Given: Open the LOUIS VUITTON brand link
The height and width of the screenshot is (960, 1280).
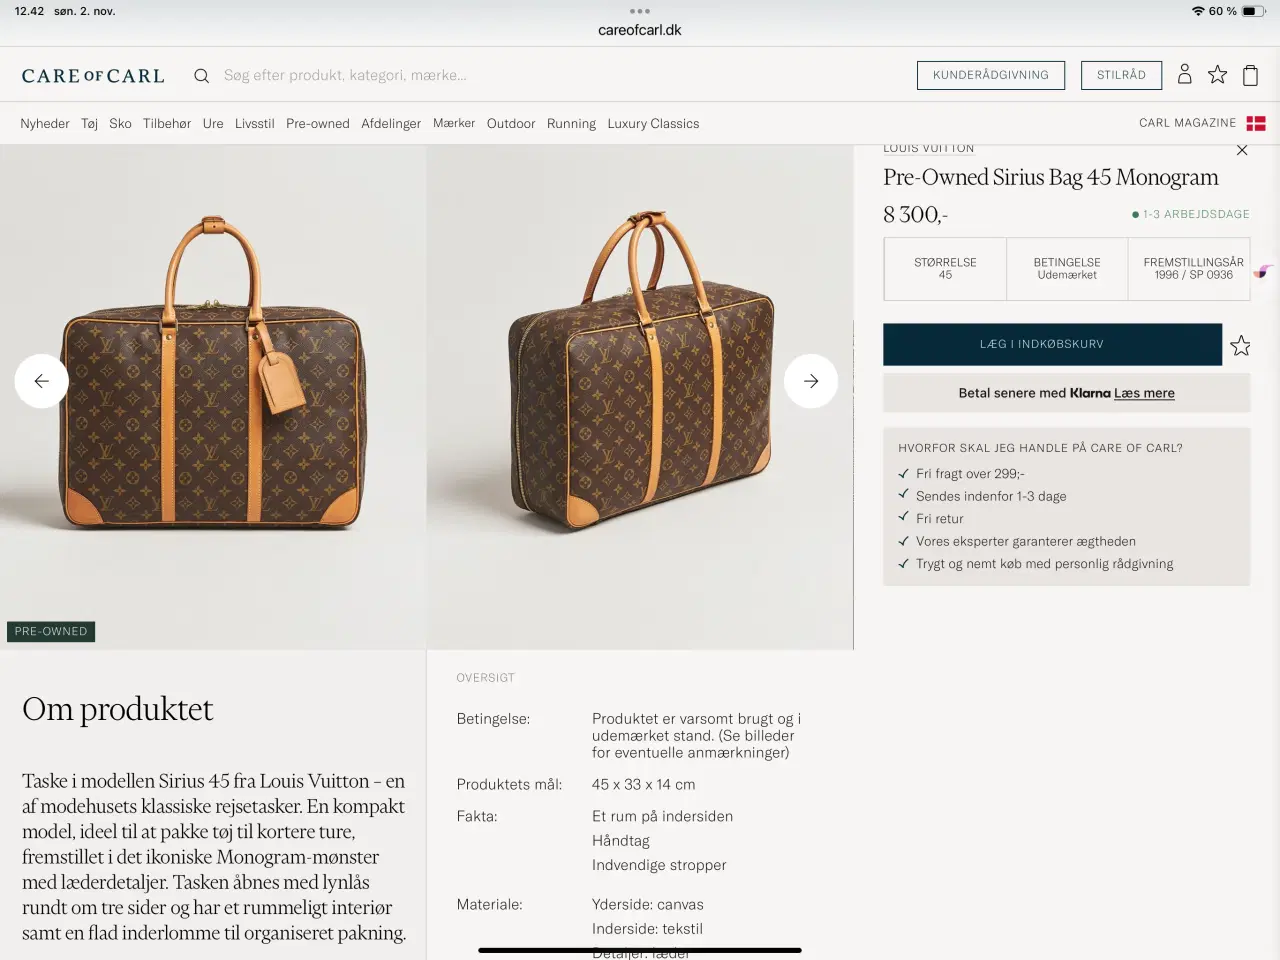Looking at the screenshot, I should pos(928,146).
